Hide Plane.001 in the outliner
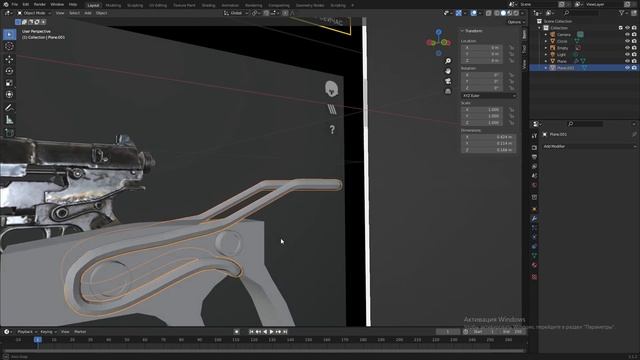Image resolution: width=640 pixels, height=360 pixels. pyautogui.click(x=627, y=68)
